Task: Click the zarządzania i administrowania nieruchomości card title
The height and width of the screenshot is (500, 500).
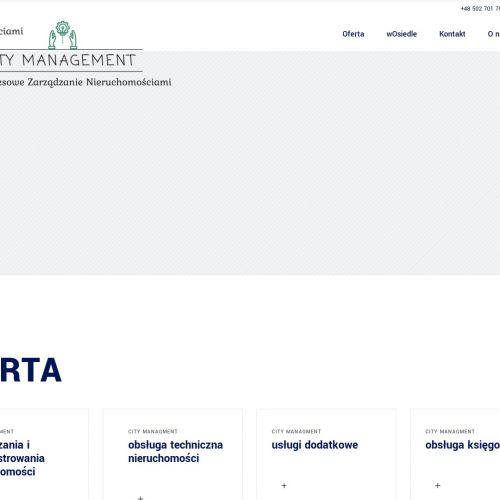Action: [x=22, y=458]
